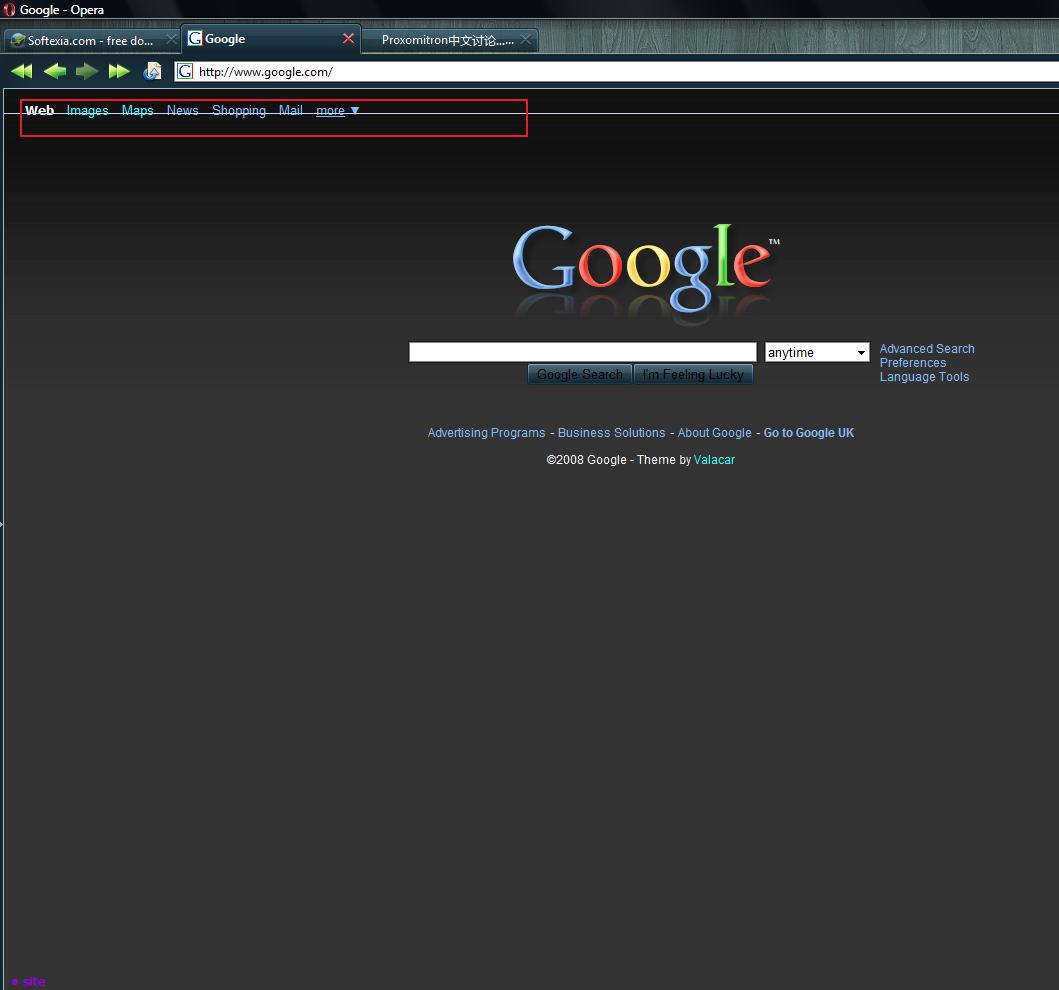
Task: Click the Google logo image
Action: click(646, 273)
